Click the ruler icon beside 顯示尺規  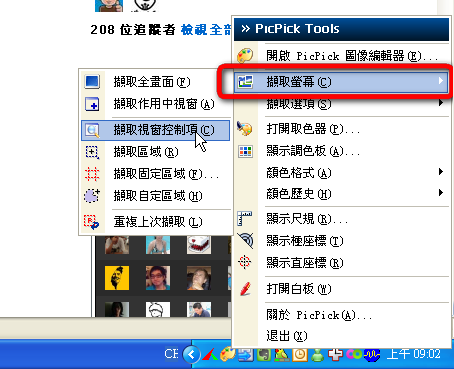tap(245, 218)
